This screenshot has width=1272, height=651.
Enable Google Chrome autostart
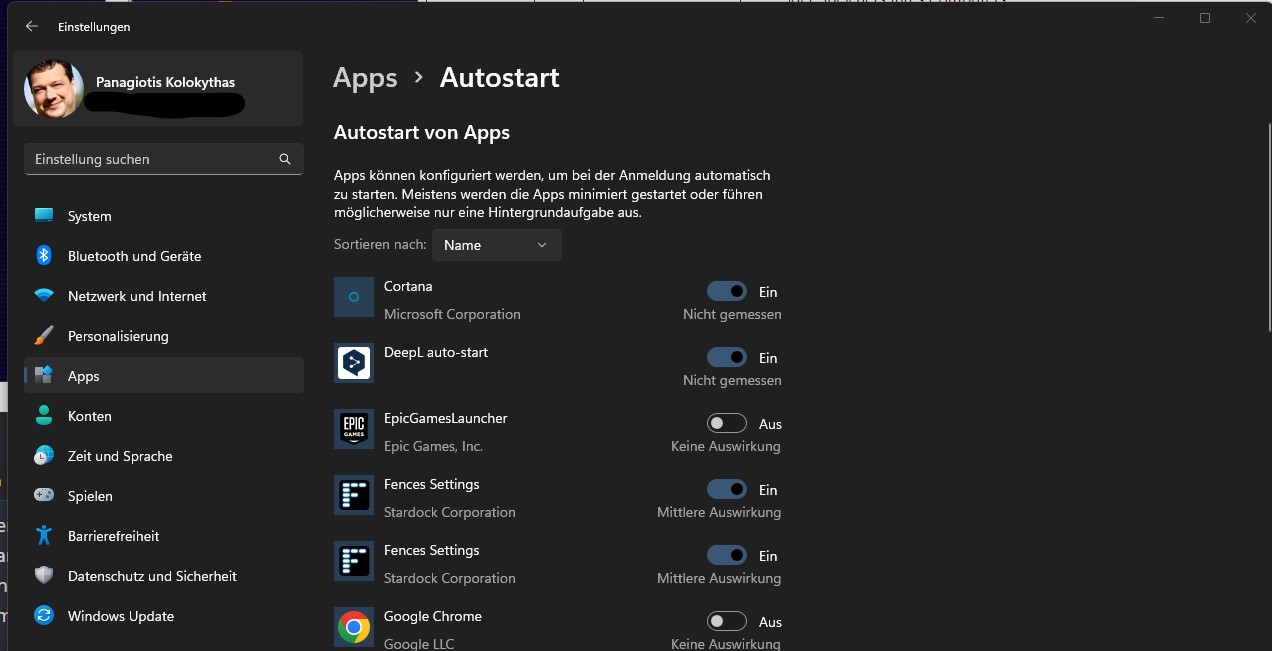pyautogui.click(x=727, y=621)
